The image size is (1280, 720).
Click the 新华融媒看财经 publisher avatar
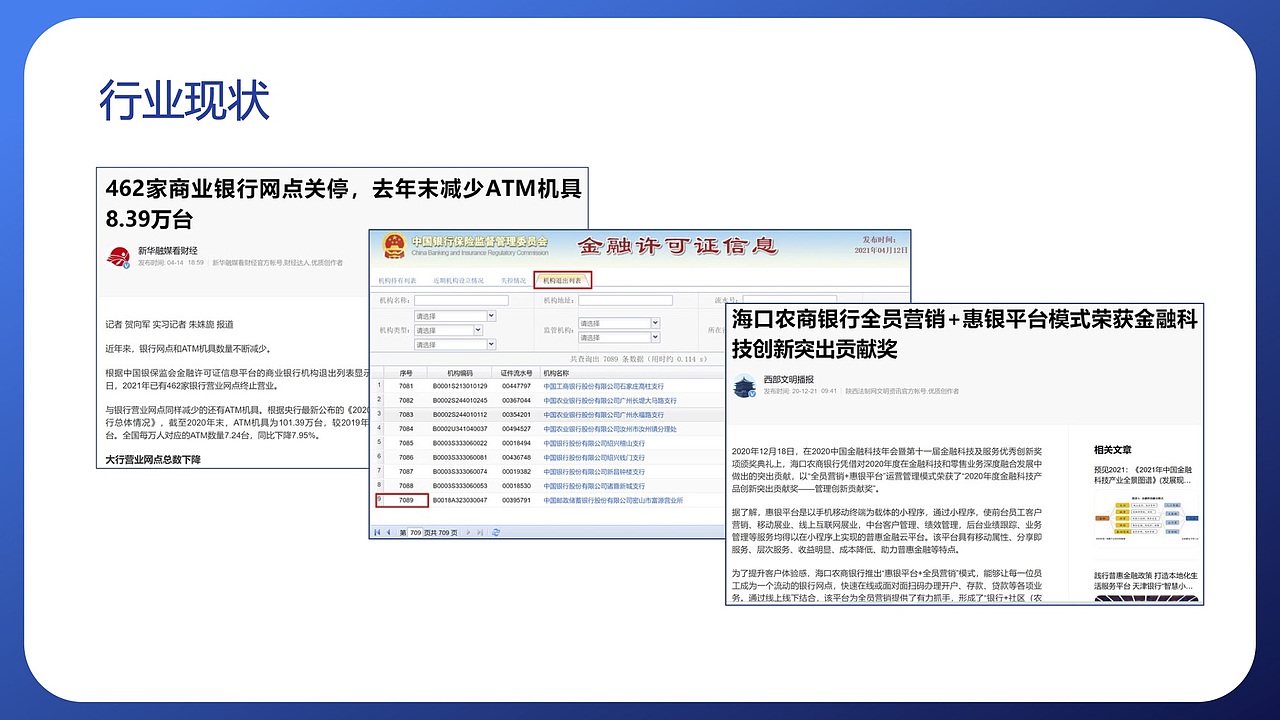click(120, 257)
